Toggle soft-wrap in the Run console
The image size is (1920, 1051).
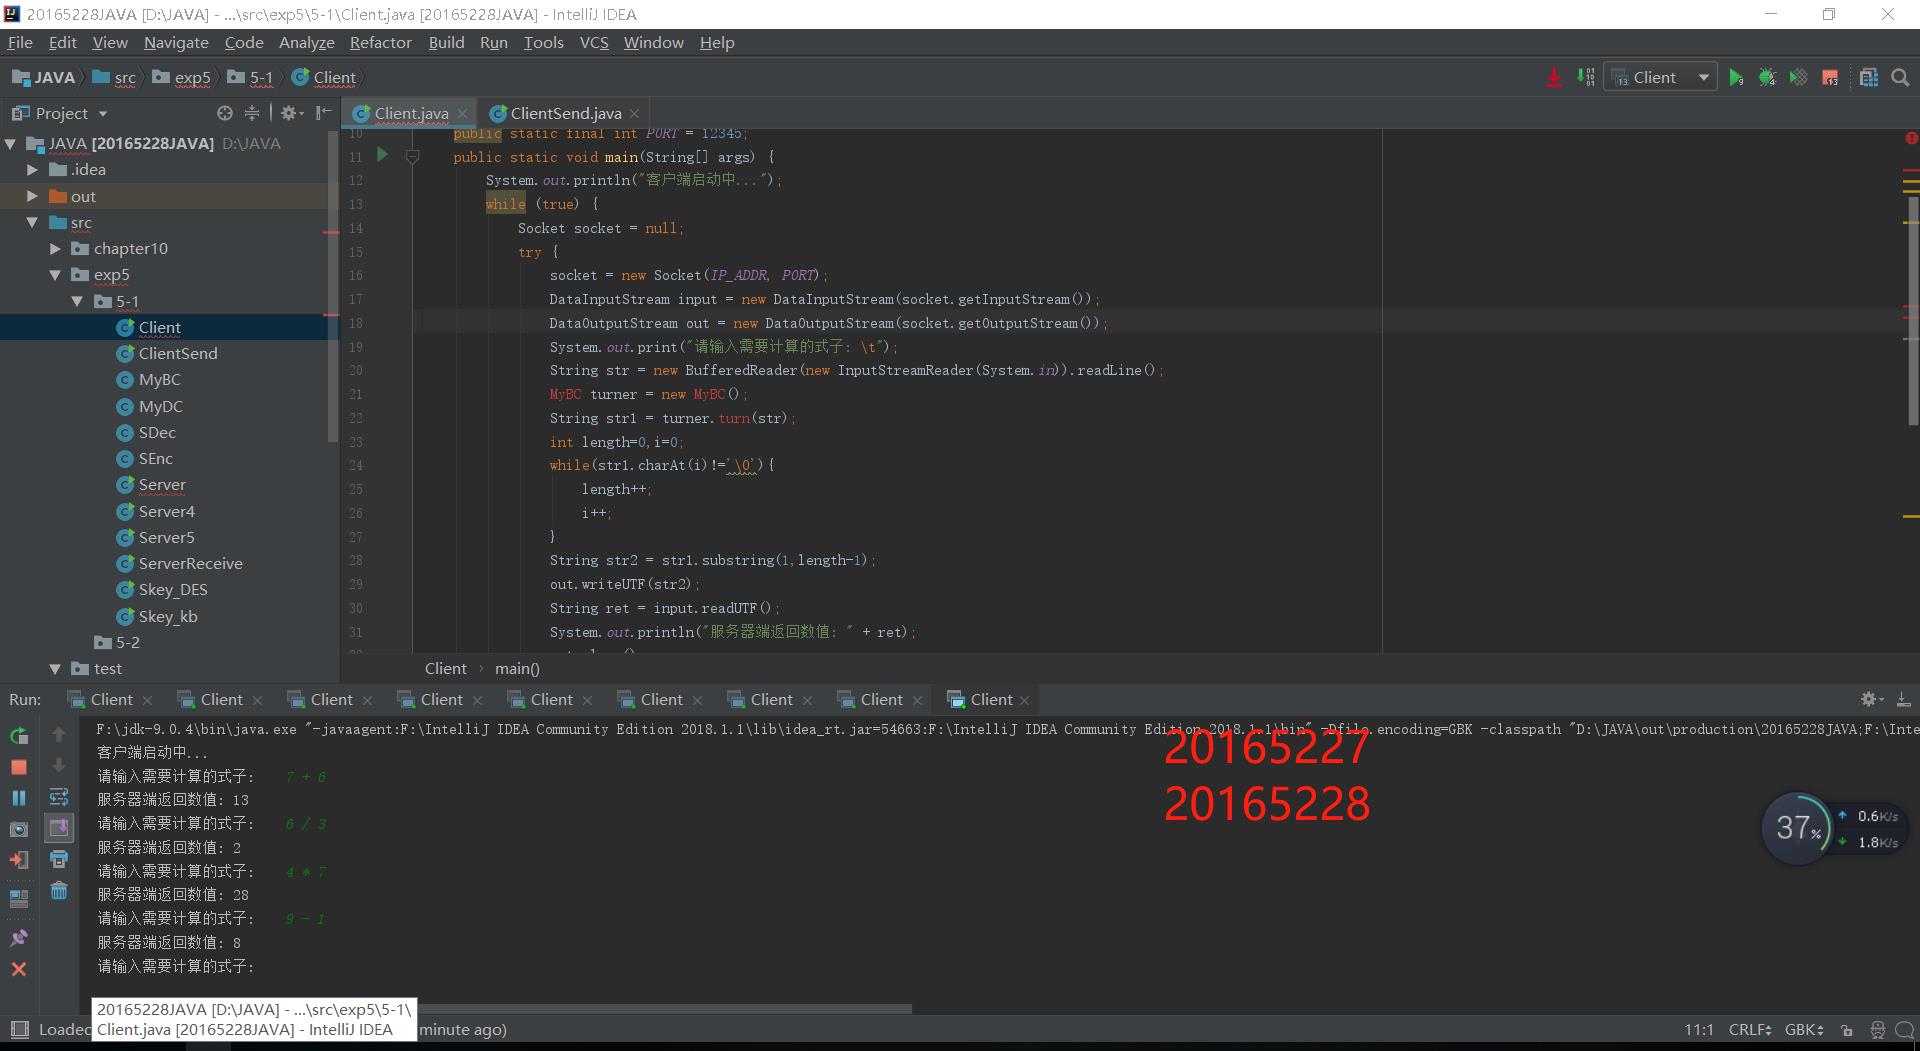click(x=59, y=797)
